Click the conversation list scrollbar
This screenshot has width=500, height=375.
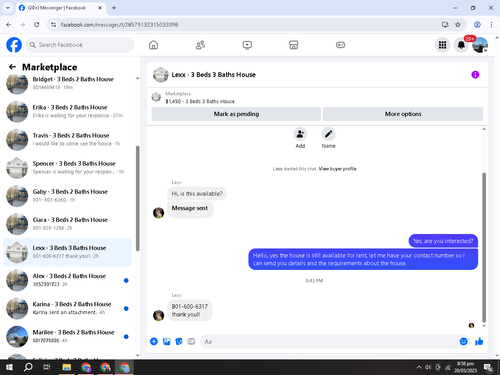[137, 198]
